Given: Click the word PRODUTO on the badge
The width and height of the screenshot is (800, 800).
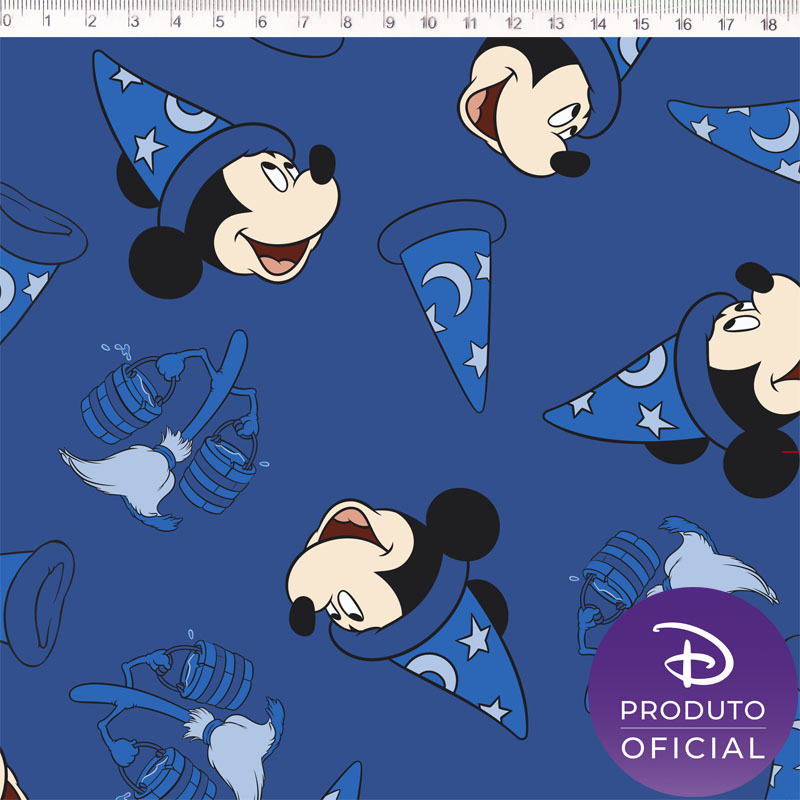Looking at the screenshot, I should point(692,710).
